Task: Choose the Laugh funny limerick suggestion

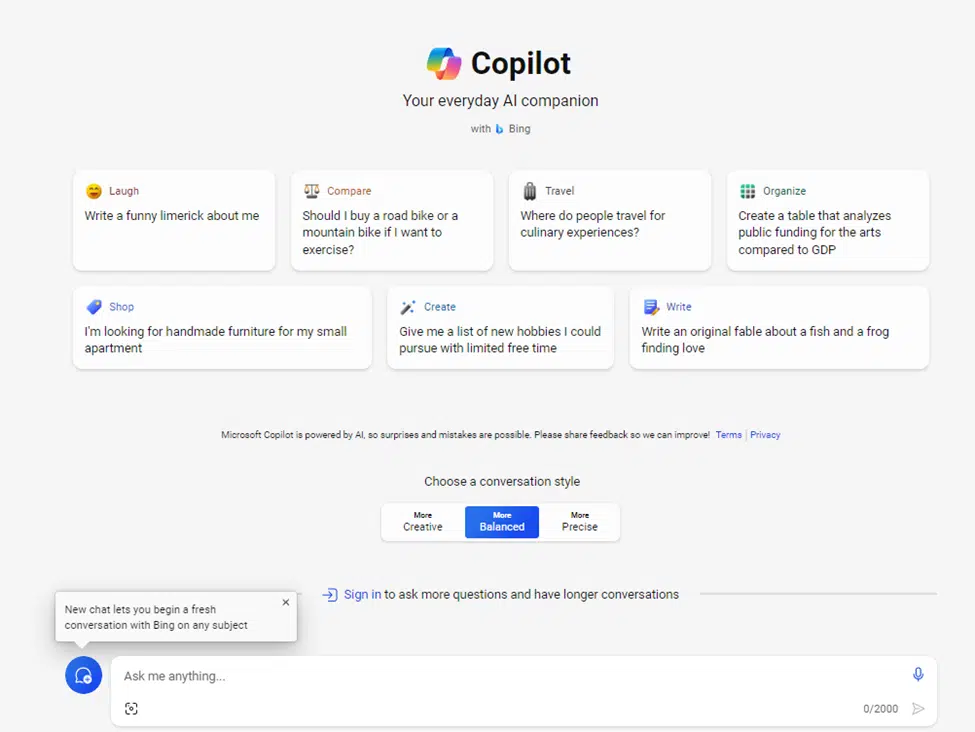Action: tap(174, 220)
